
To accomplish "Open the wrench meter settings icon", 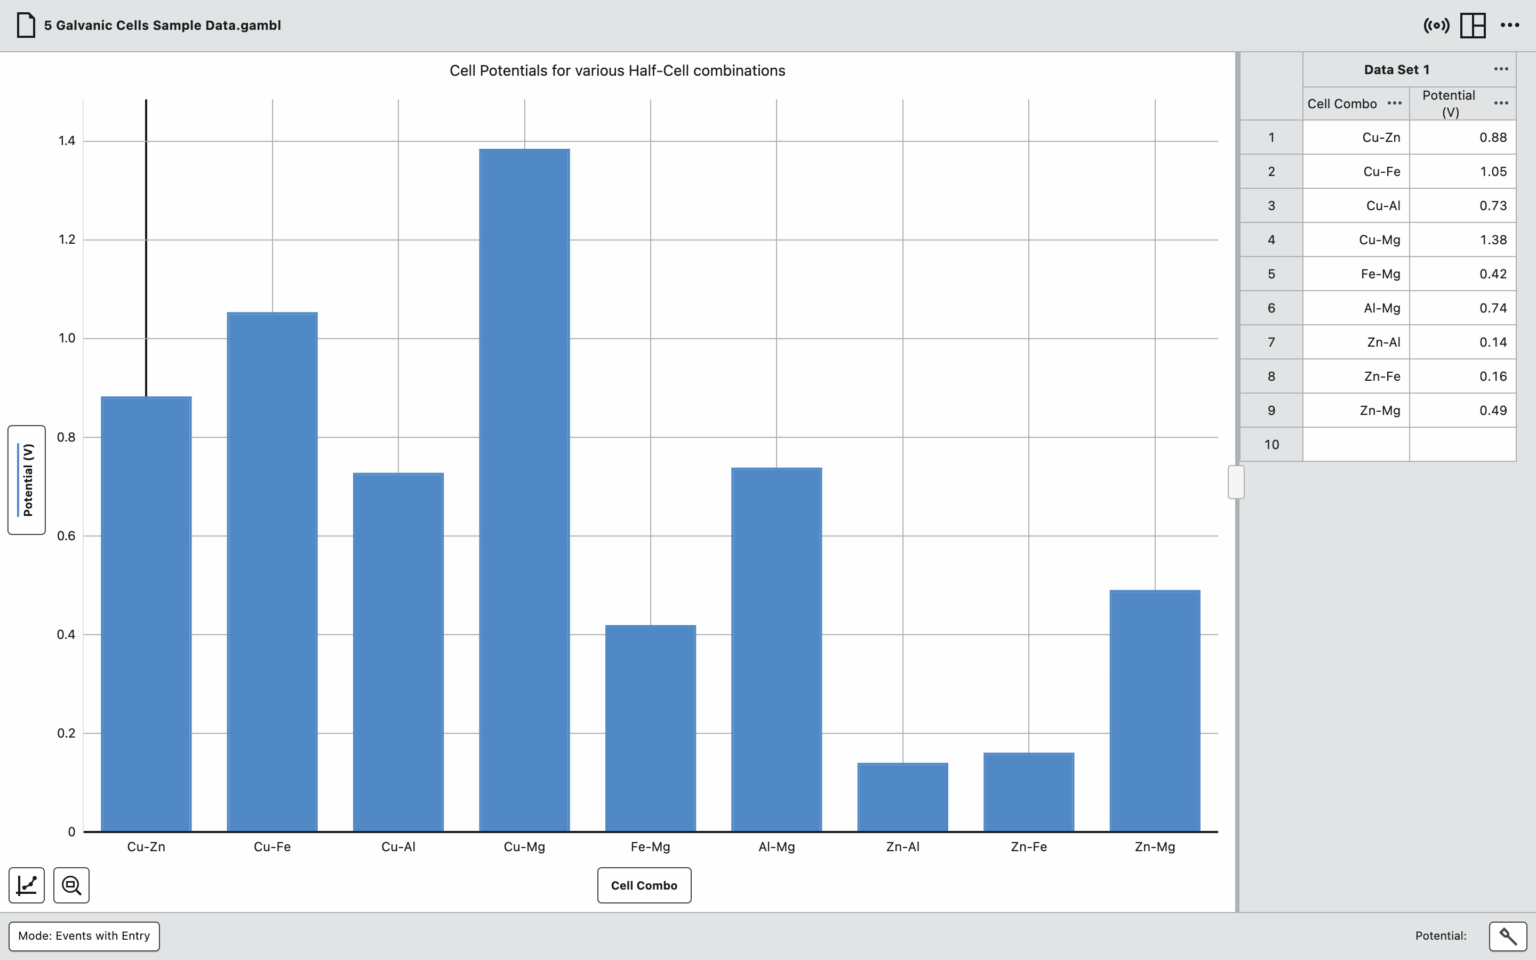I will click(x=1508, y=936).
